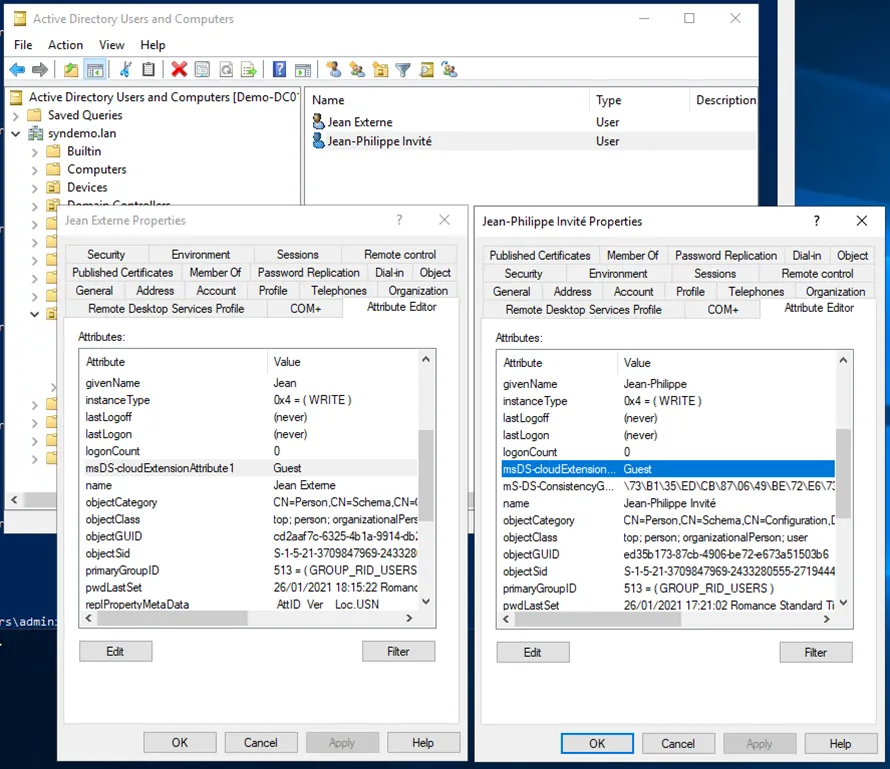Click the Up one level folder icon
The width and height of the screenshot is (890, 769).
coord(70,69)
